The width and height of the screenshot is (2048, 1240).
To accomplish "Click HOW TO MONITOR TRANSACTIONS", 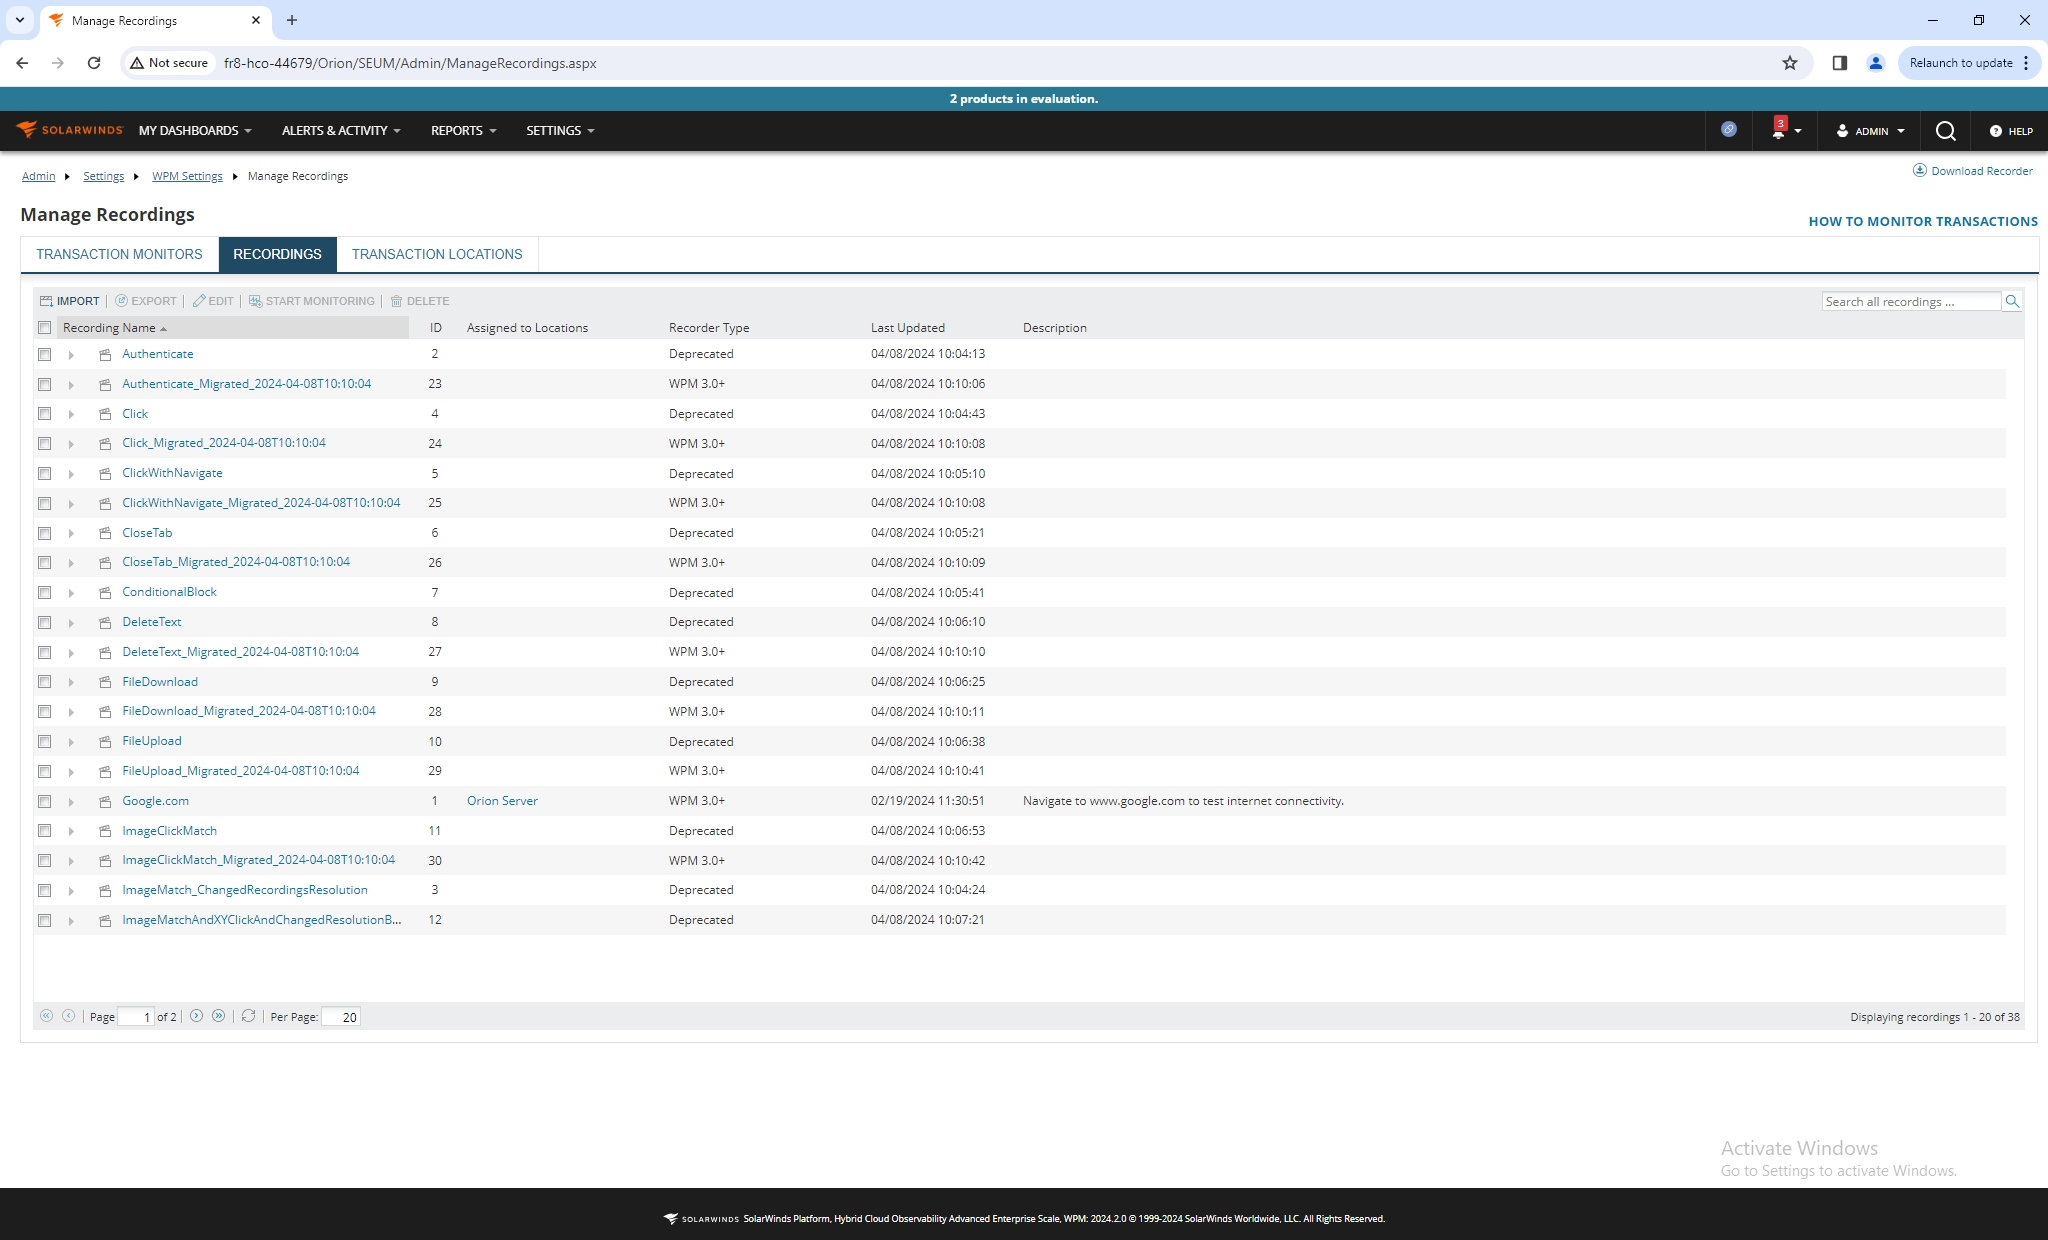I will (x=1922, y=220).
